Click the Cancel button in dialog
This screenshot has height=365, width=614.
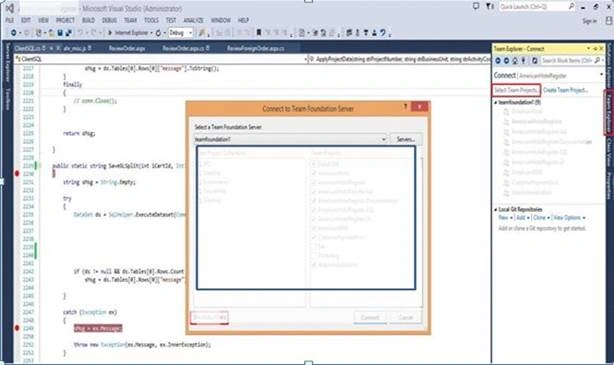[x=406, y=317]
